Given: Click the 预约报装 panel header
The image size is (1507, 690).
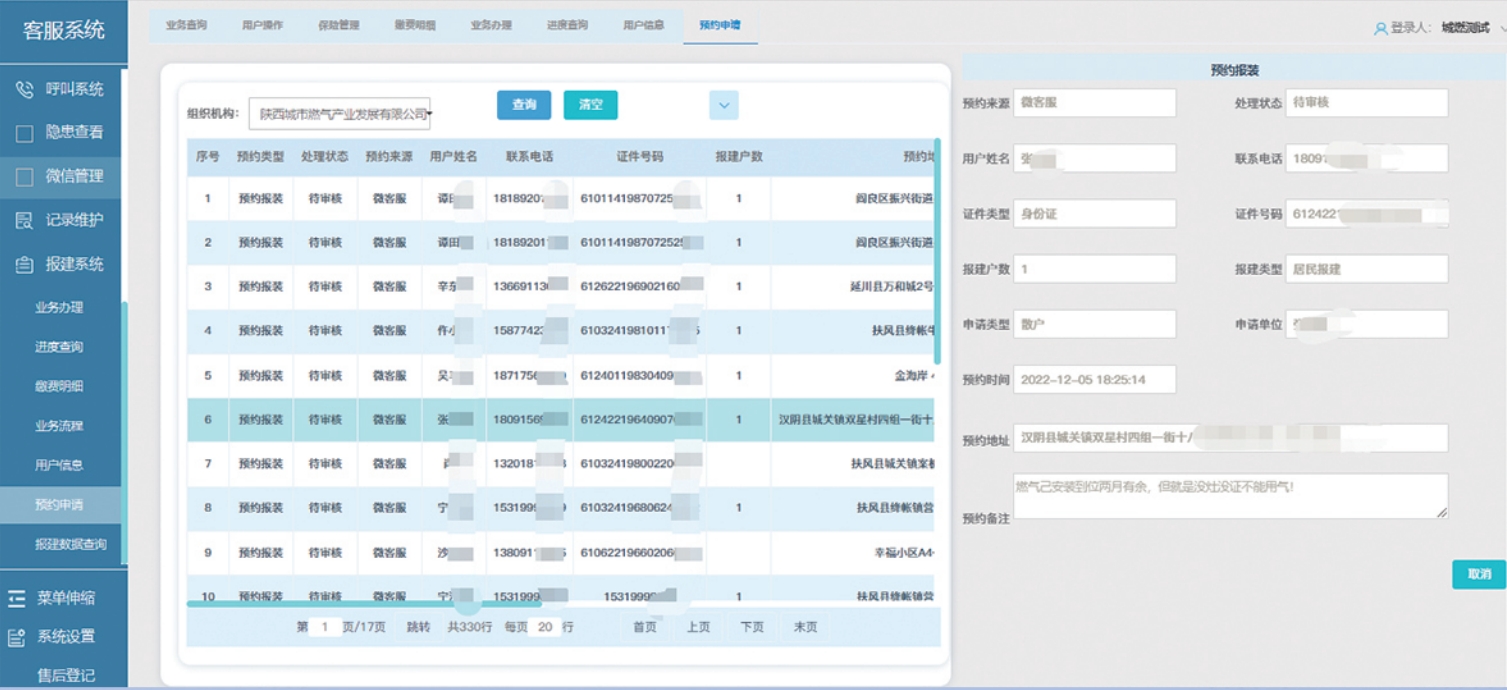Looking at the screenshot, I should click(1234, 70).
